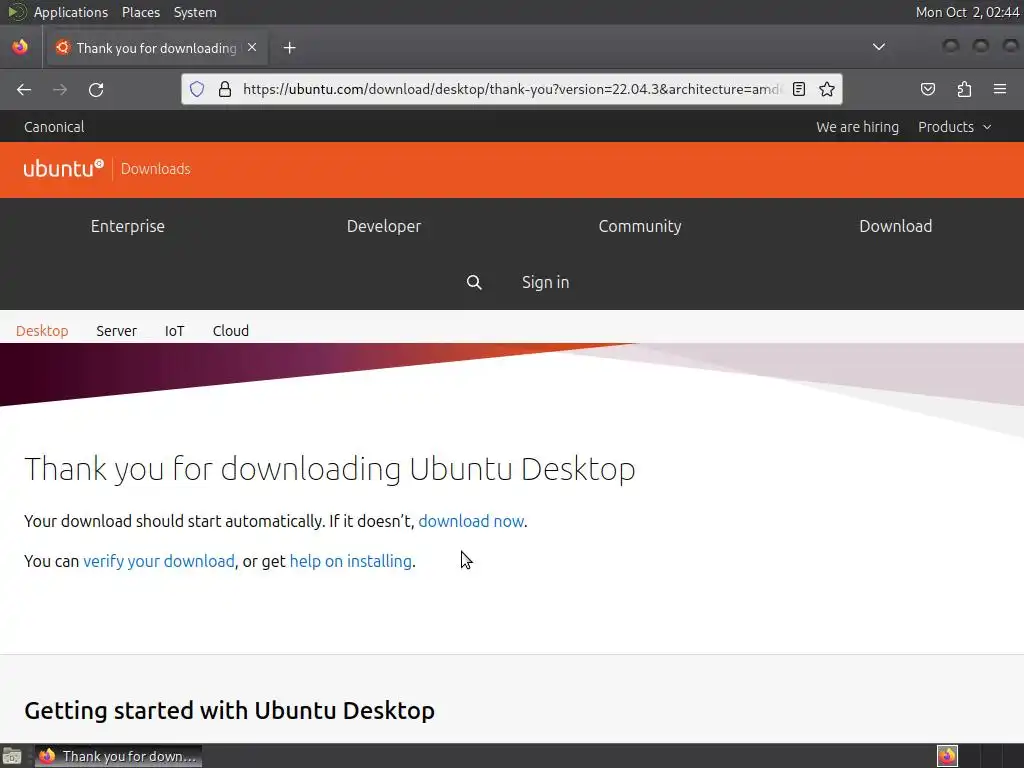Click the Sign in link
The width and height of the screenshot is (1024, 768).
click(x=545, y=282)
